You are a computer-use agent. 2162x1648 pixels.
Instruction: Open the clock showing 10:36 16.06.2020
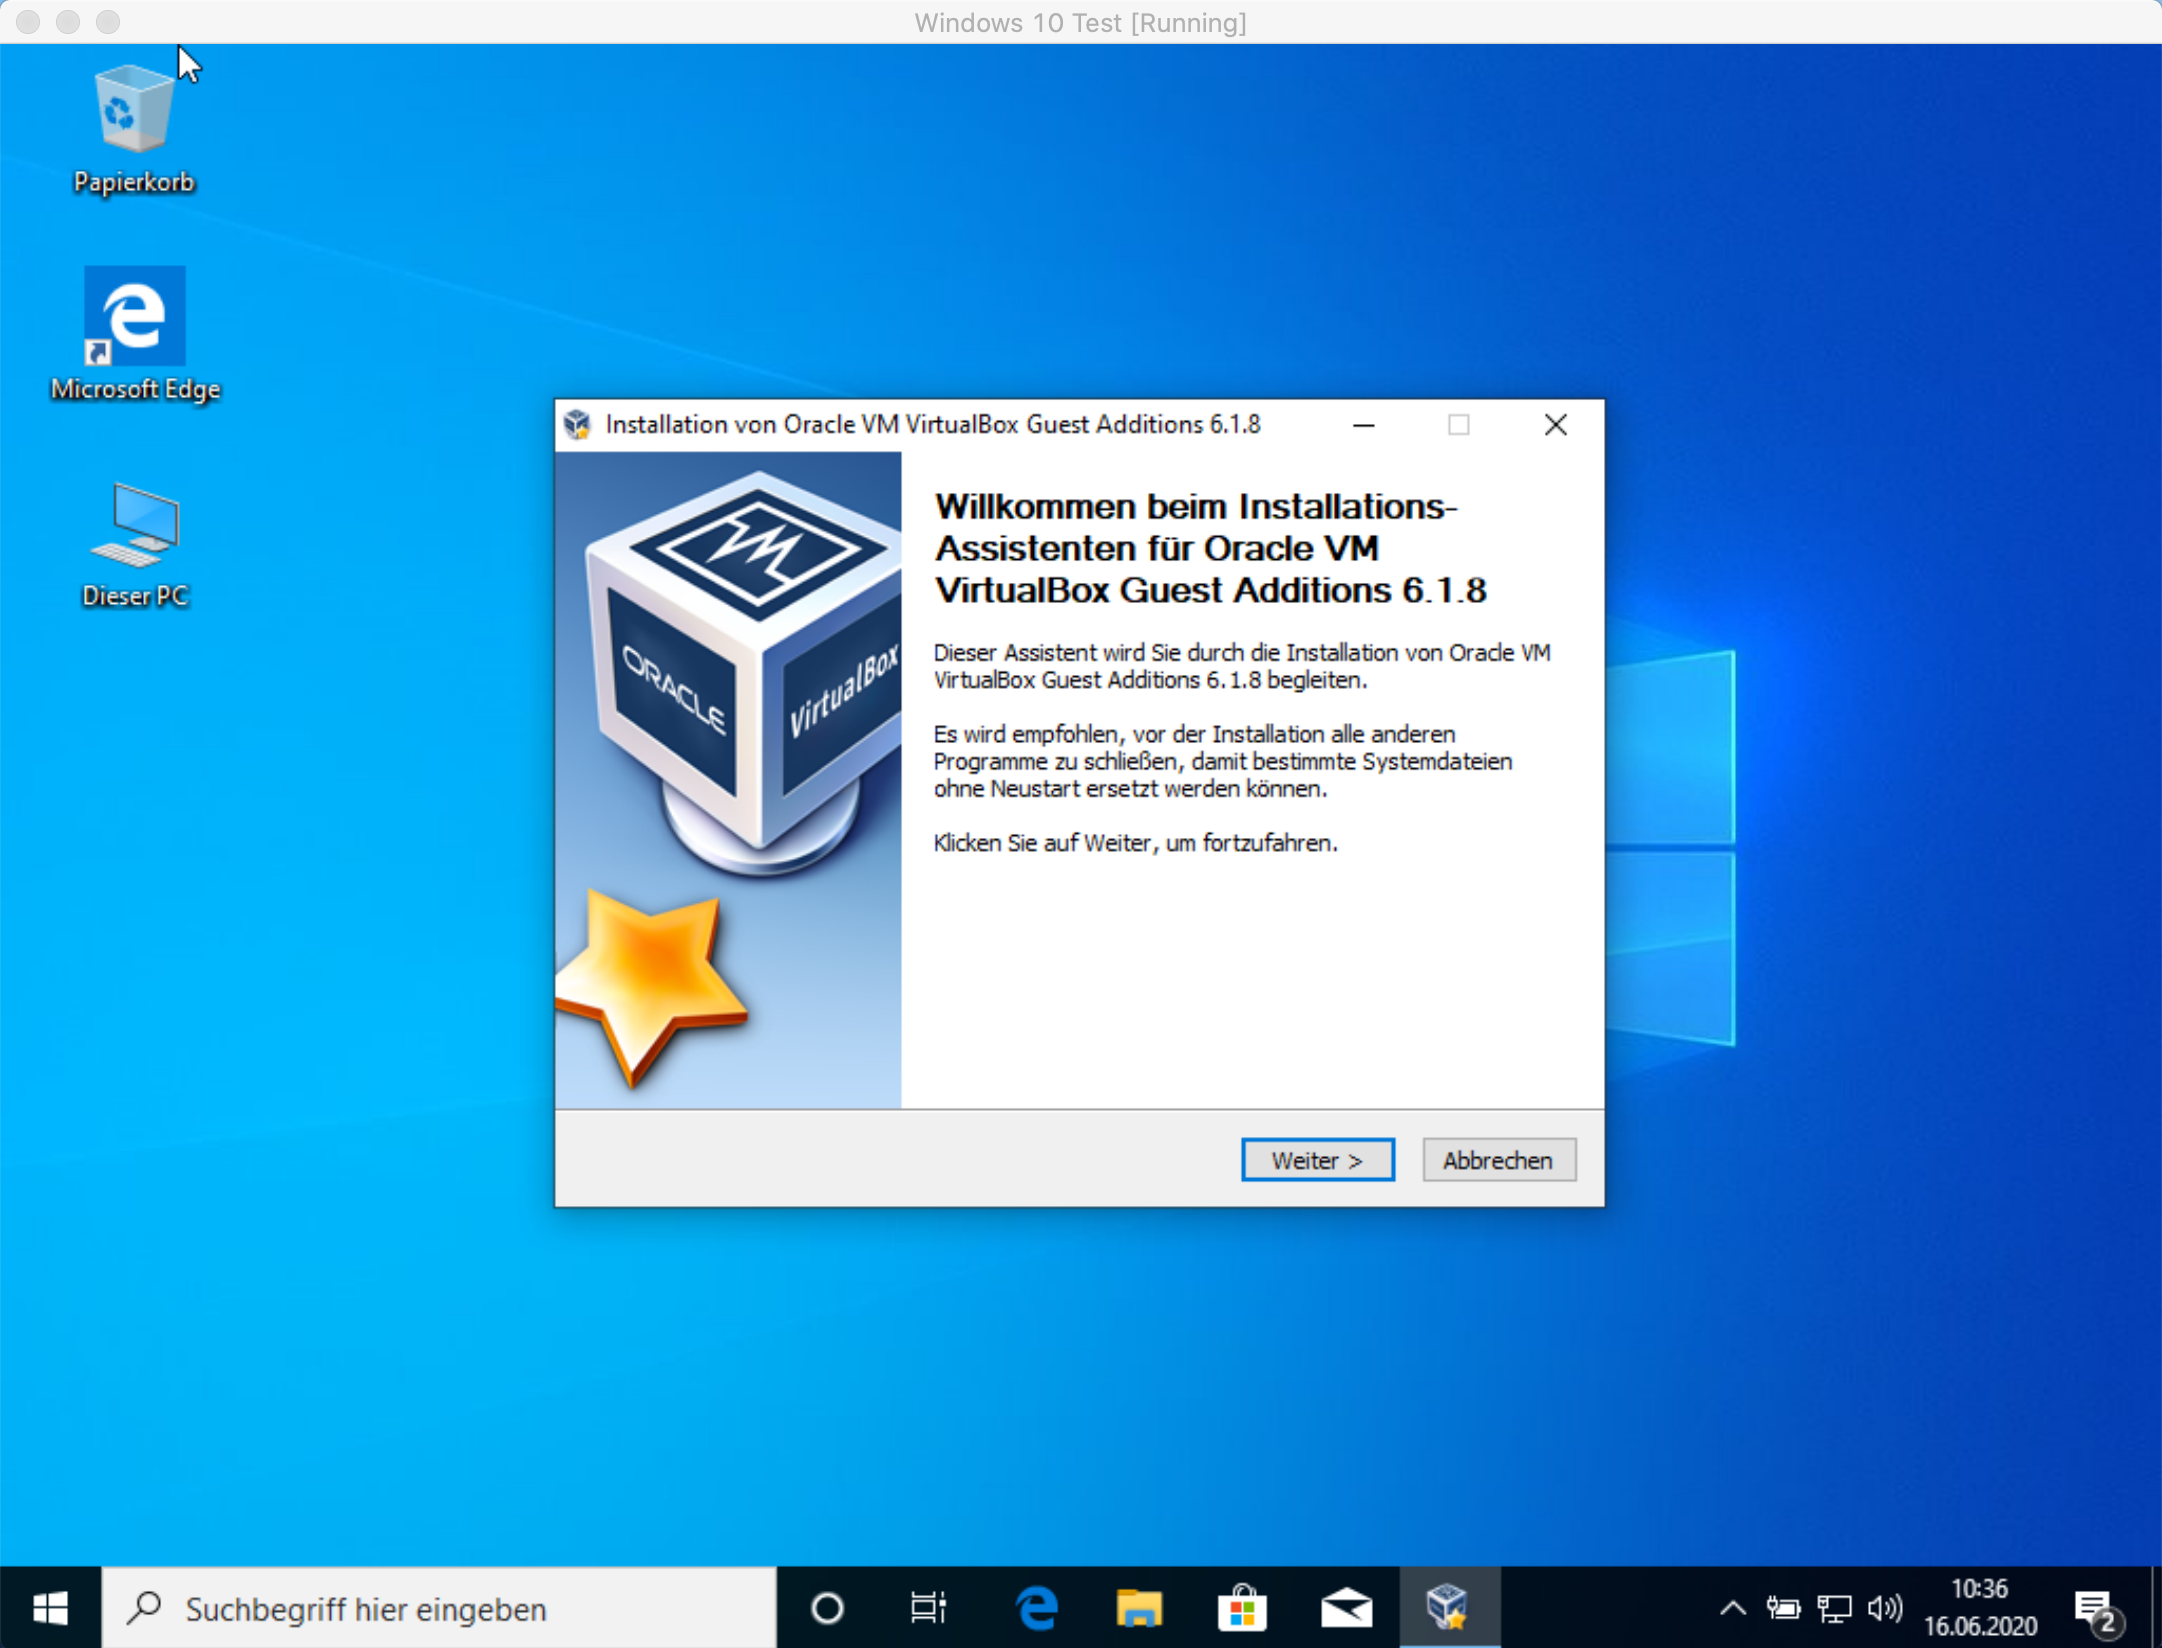click(x=1981, y=1608)
